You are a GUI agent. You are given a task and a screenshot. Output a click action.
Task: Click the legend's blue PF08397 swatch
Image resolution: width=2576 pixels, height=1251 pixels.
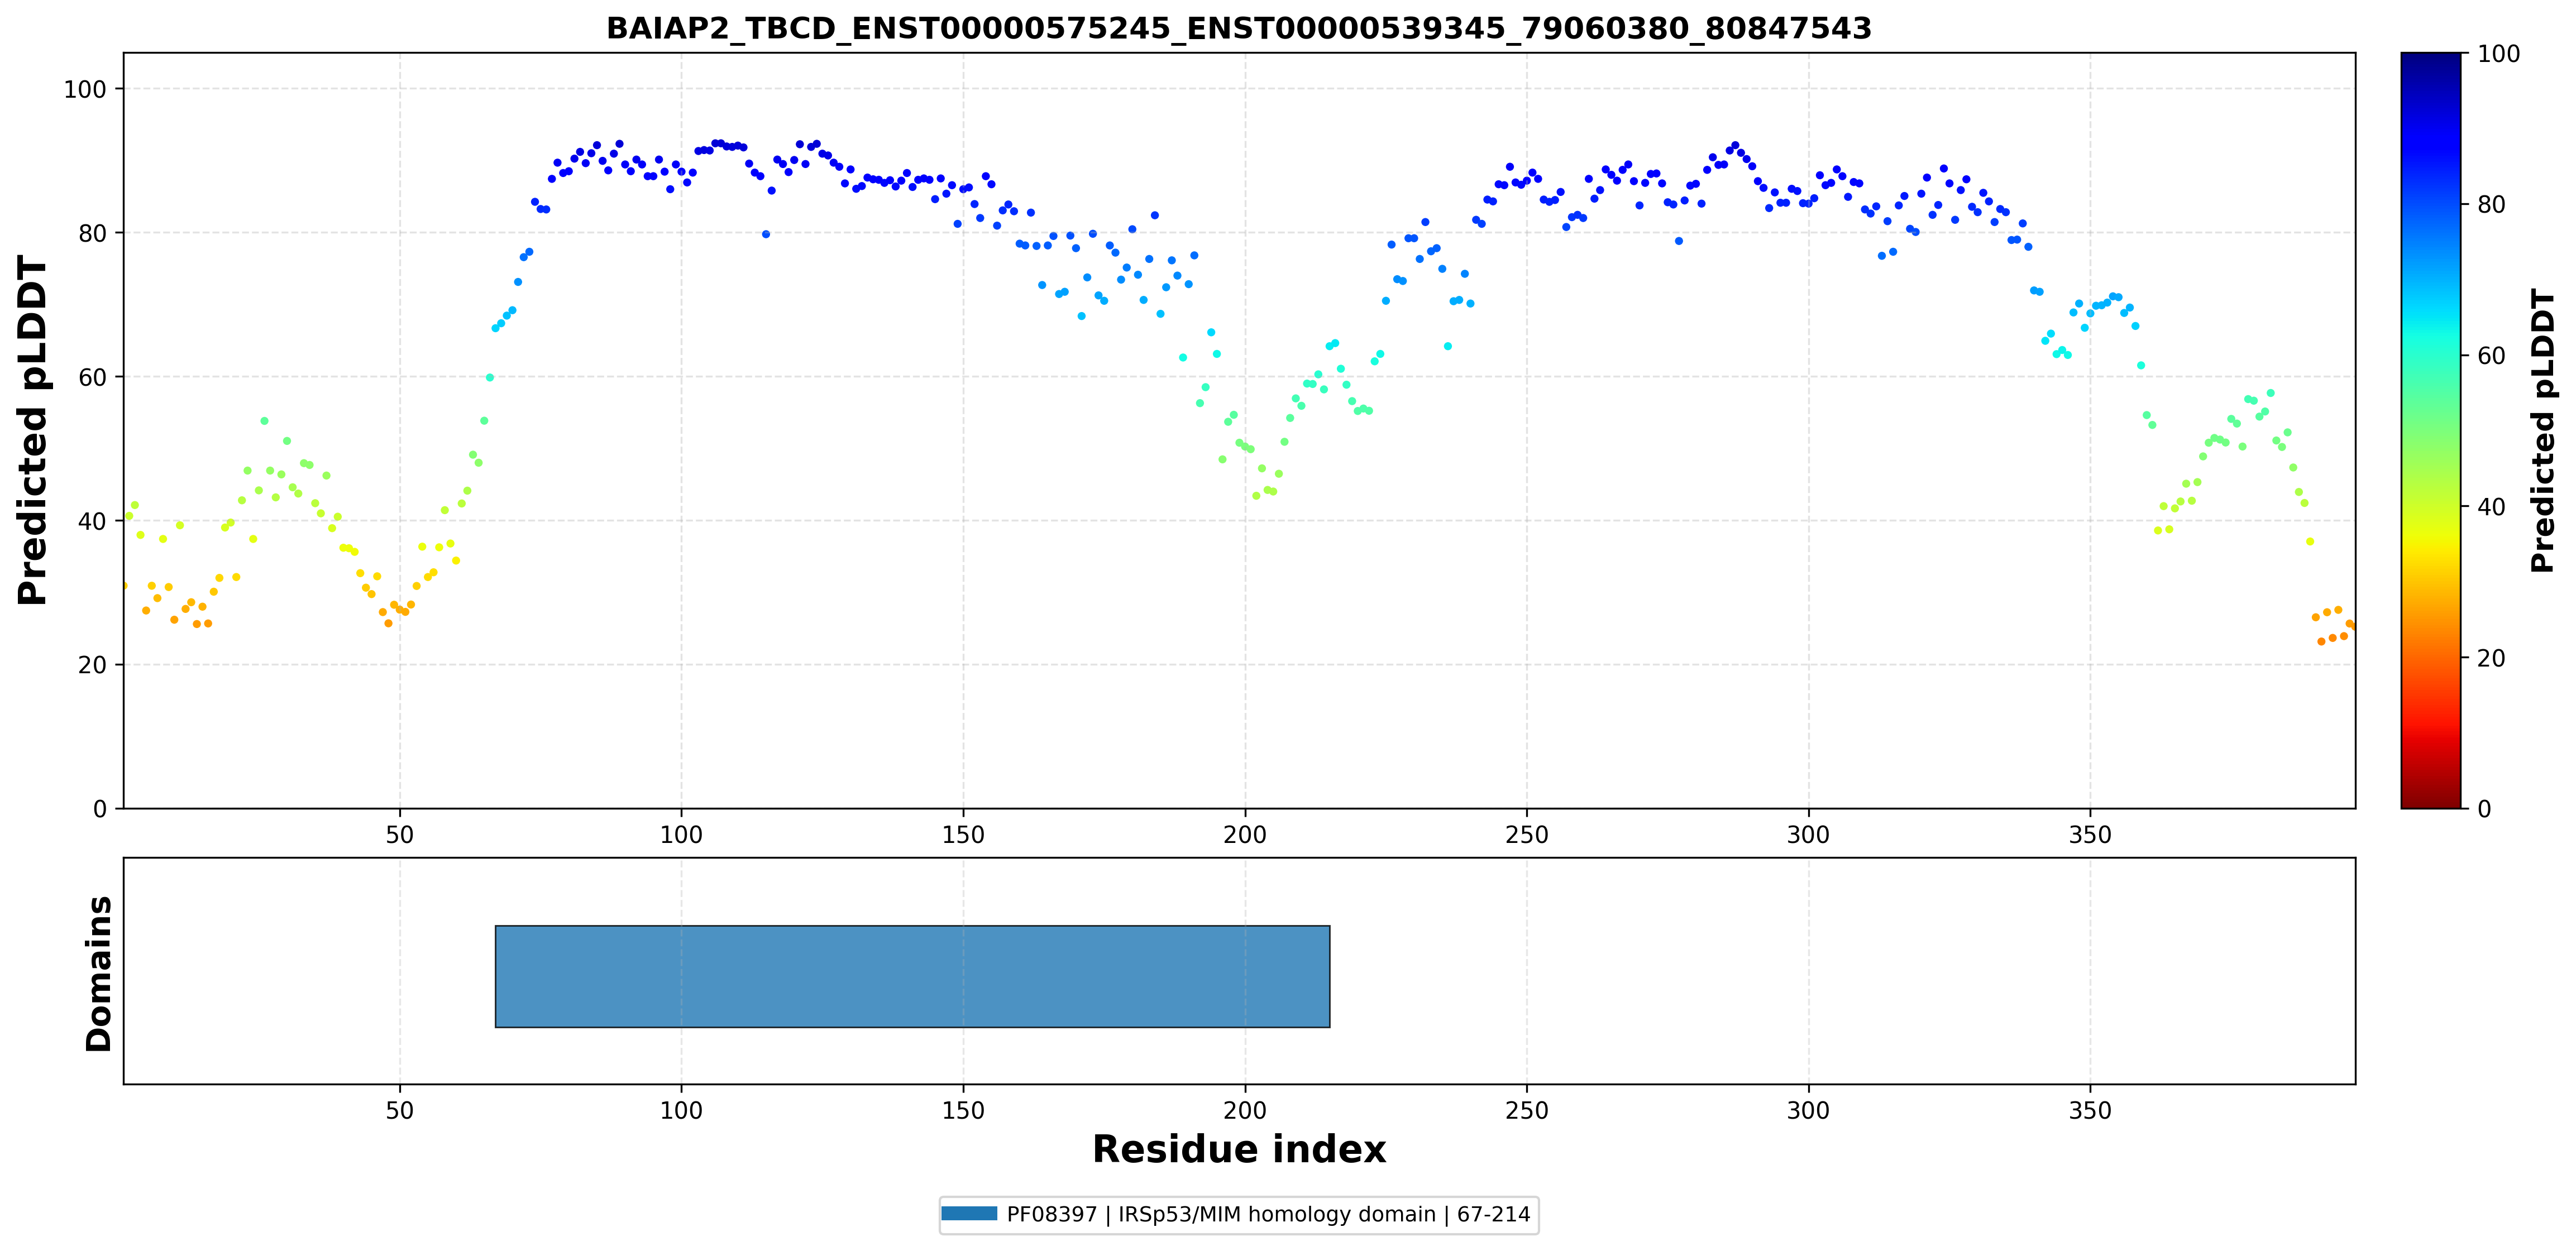(969, 1213)
